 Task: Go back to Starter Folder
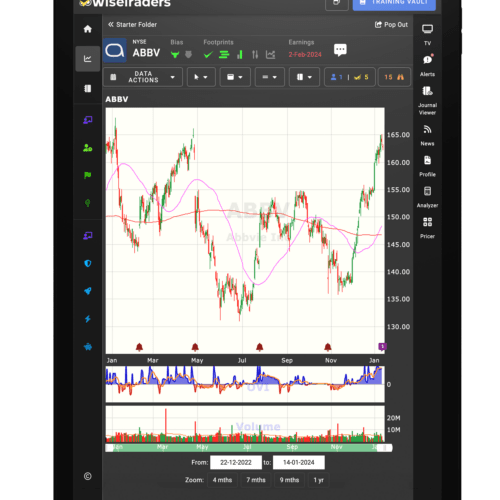click(132, 25)
